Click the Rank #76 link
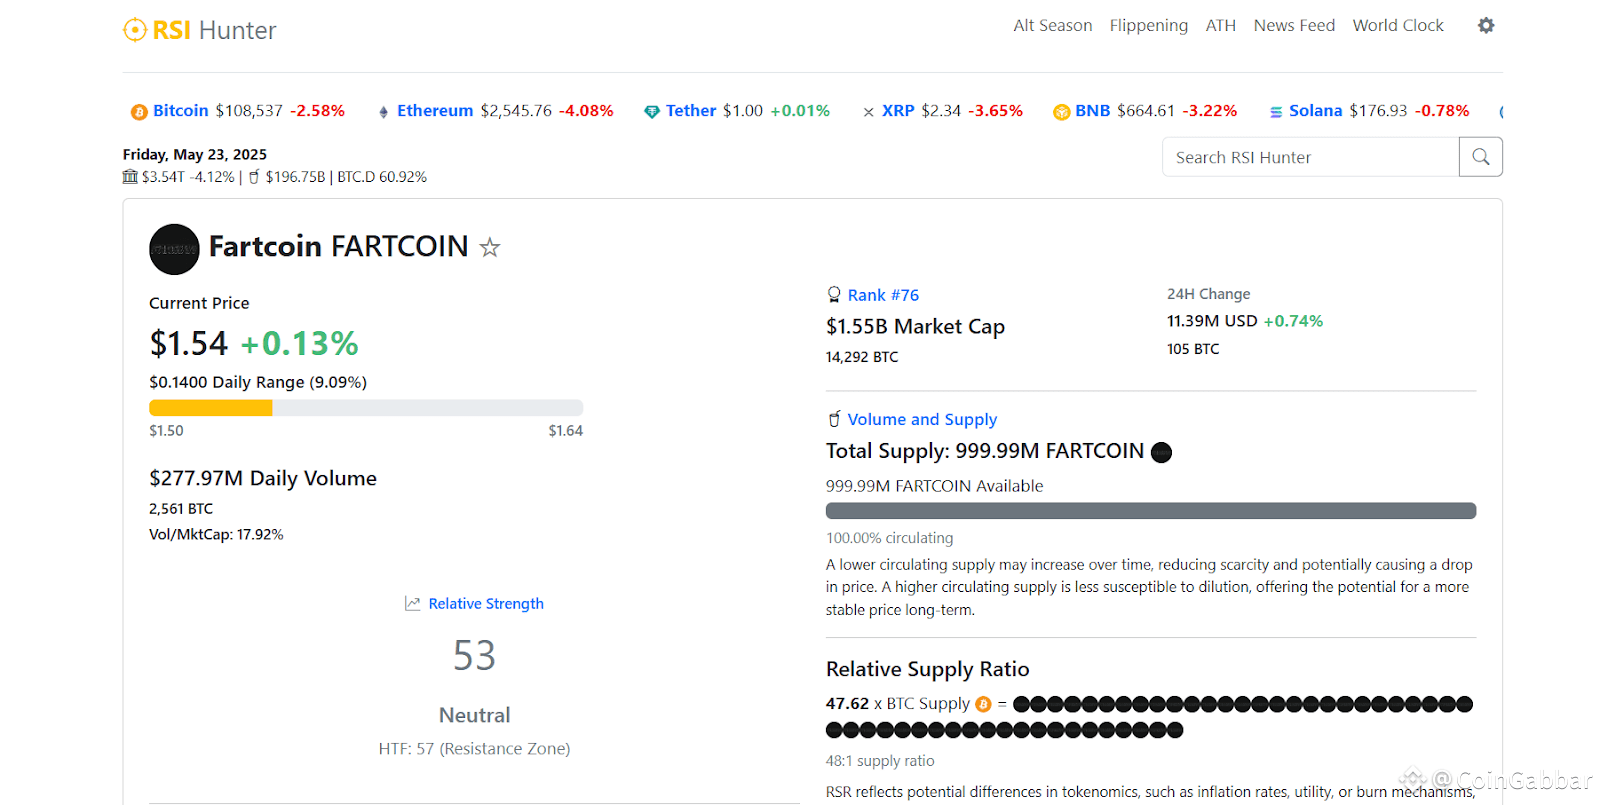Screen dimensions: 1600x805 pos(883,295)
